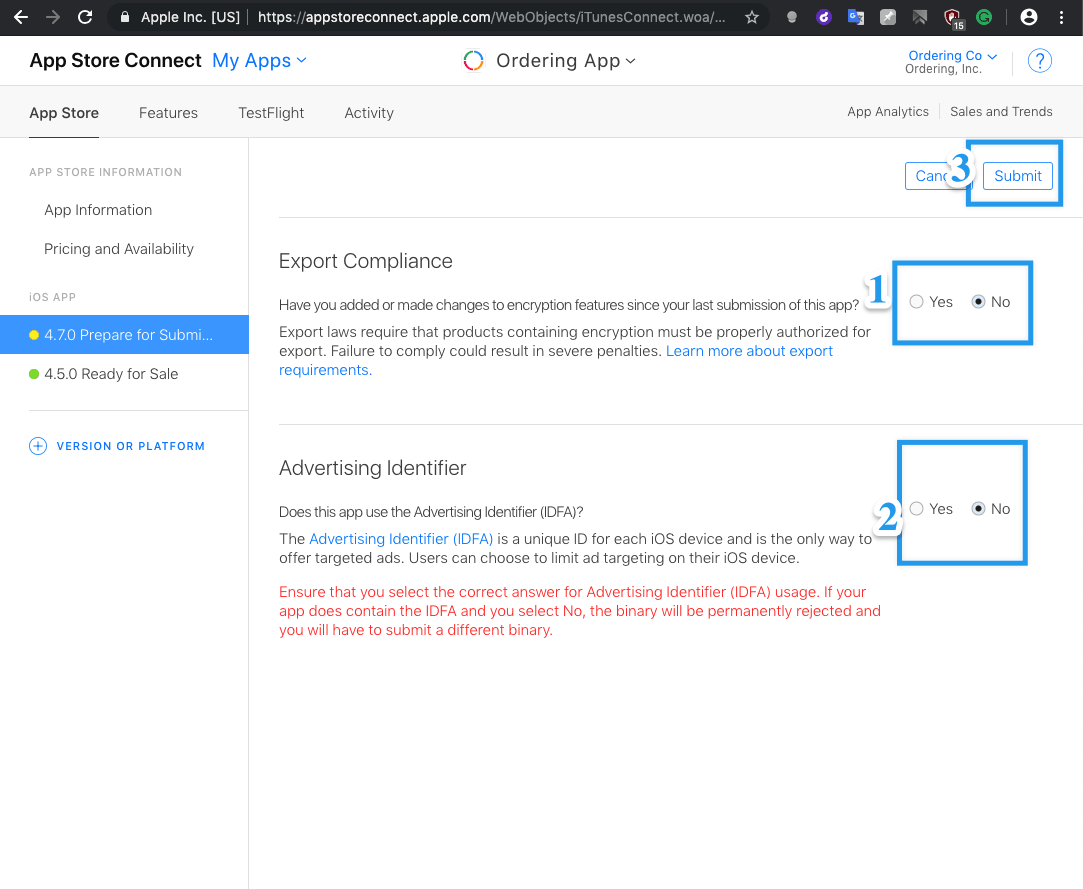Click the pin extension icon
This screenshot has width=1083, height=889.
coord(888,17)
